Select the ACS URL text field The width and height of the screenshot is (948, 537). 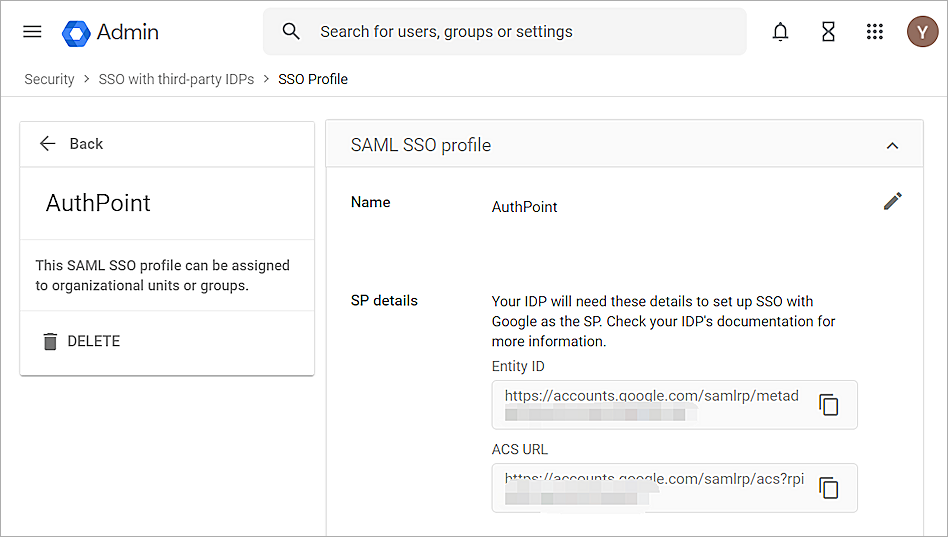click(x=652, y=487)
